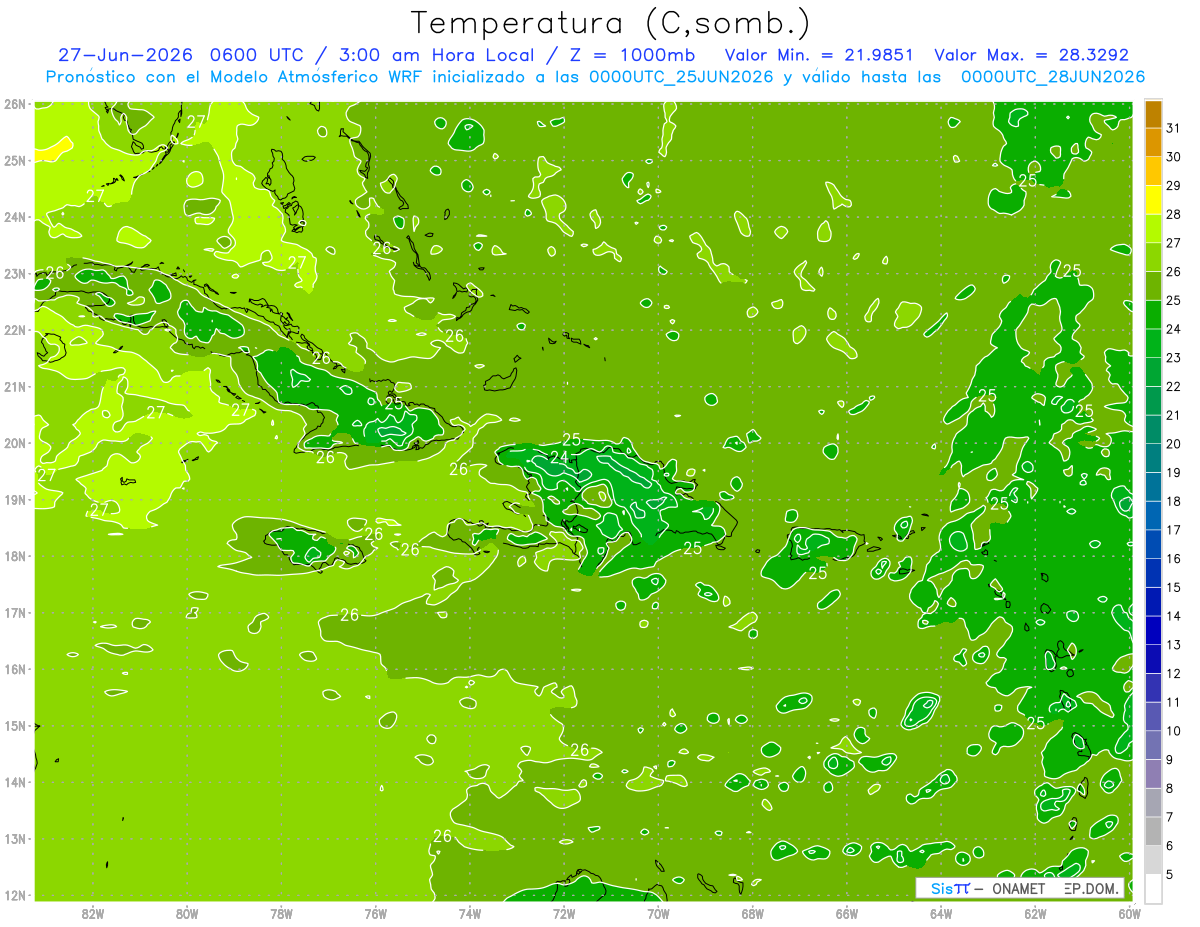Click the bright yellow colorbar swatch

tap(1153, 201)
